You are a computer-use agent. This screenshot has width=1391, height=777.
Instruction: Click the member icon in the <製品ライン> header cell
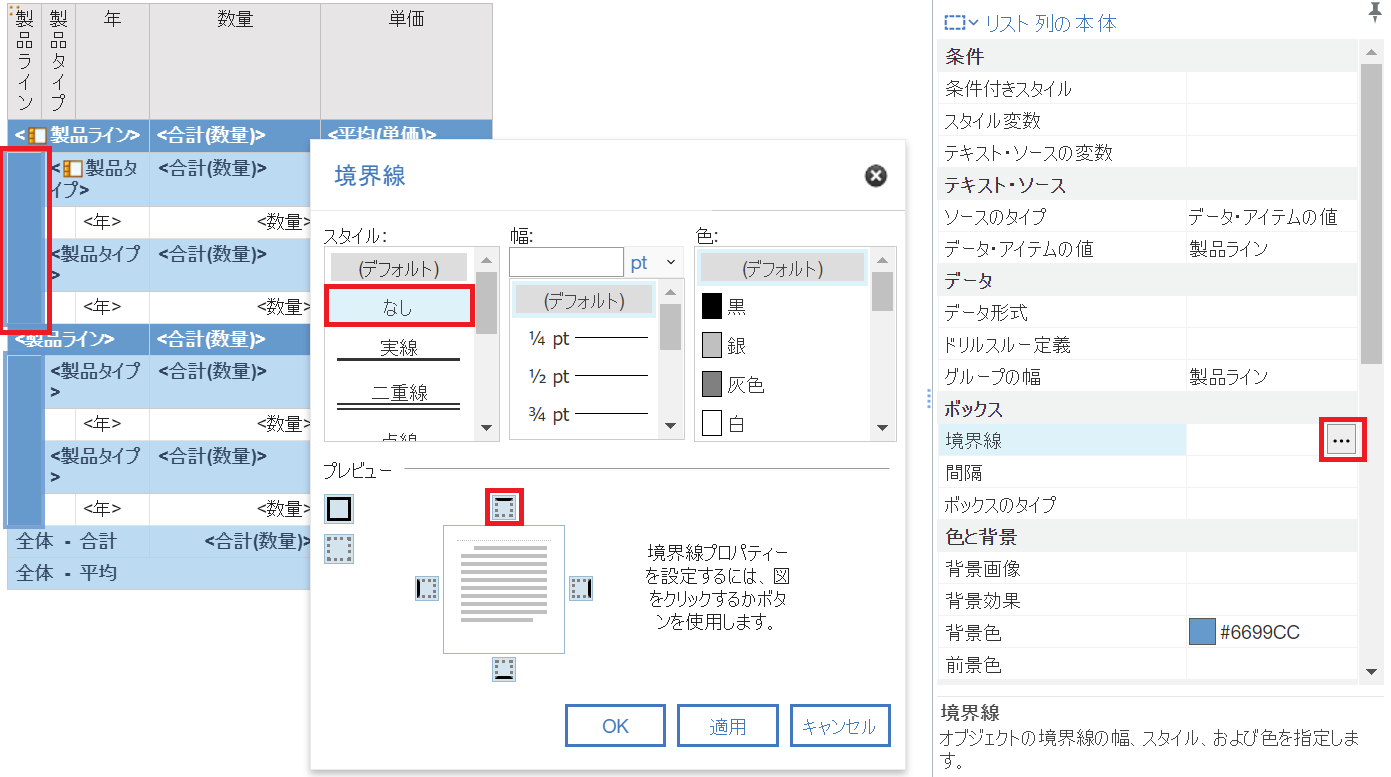37,135
